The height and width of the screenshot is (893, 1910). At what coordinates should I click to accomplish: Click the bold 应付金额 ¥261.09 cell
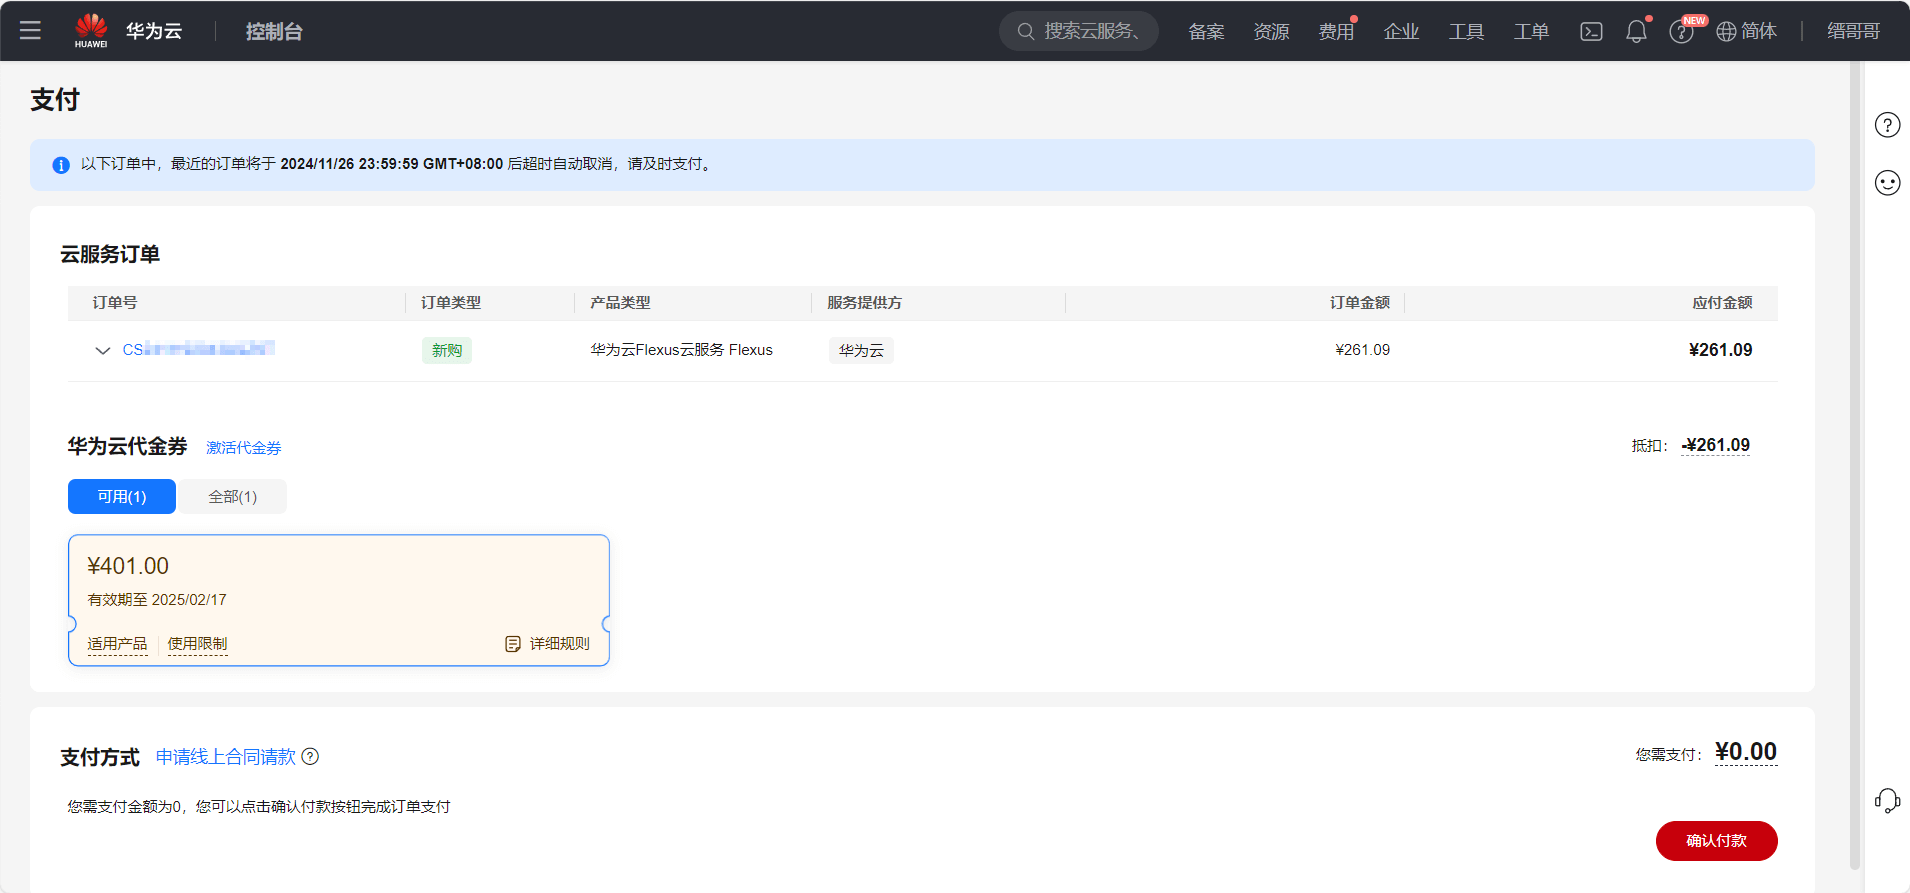[x=1720, y=350]
